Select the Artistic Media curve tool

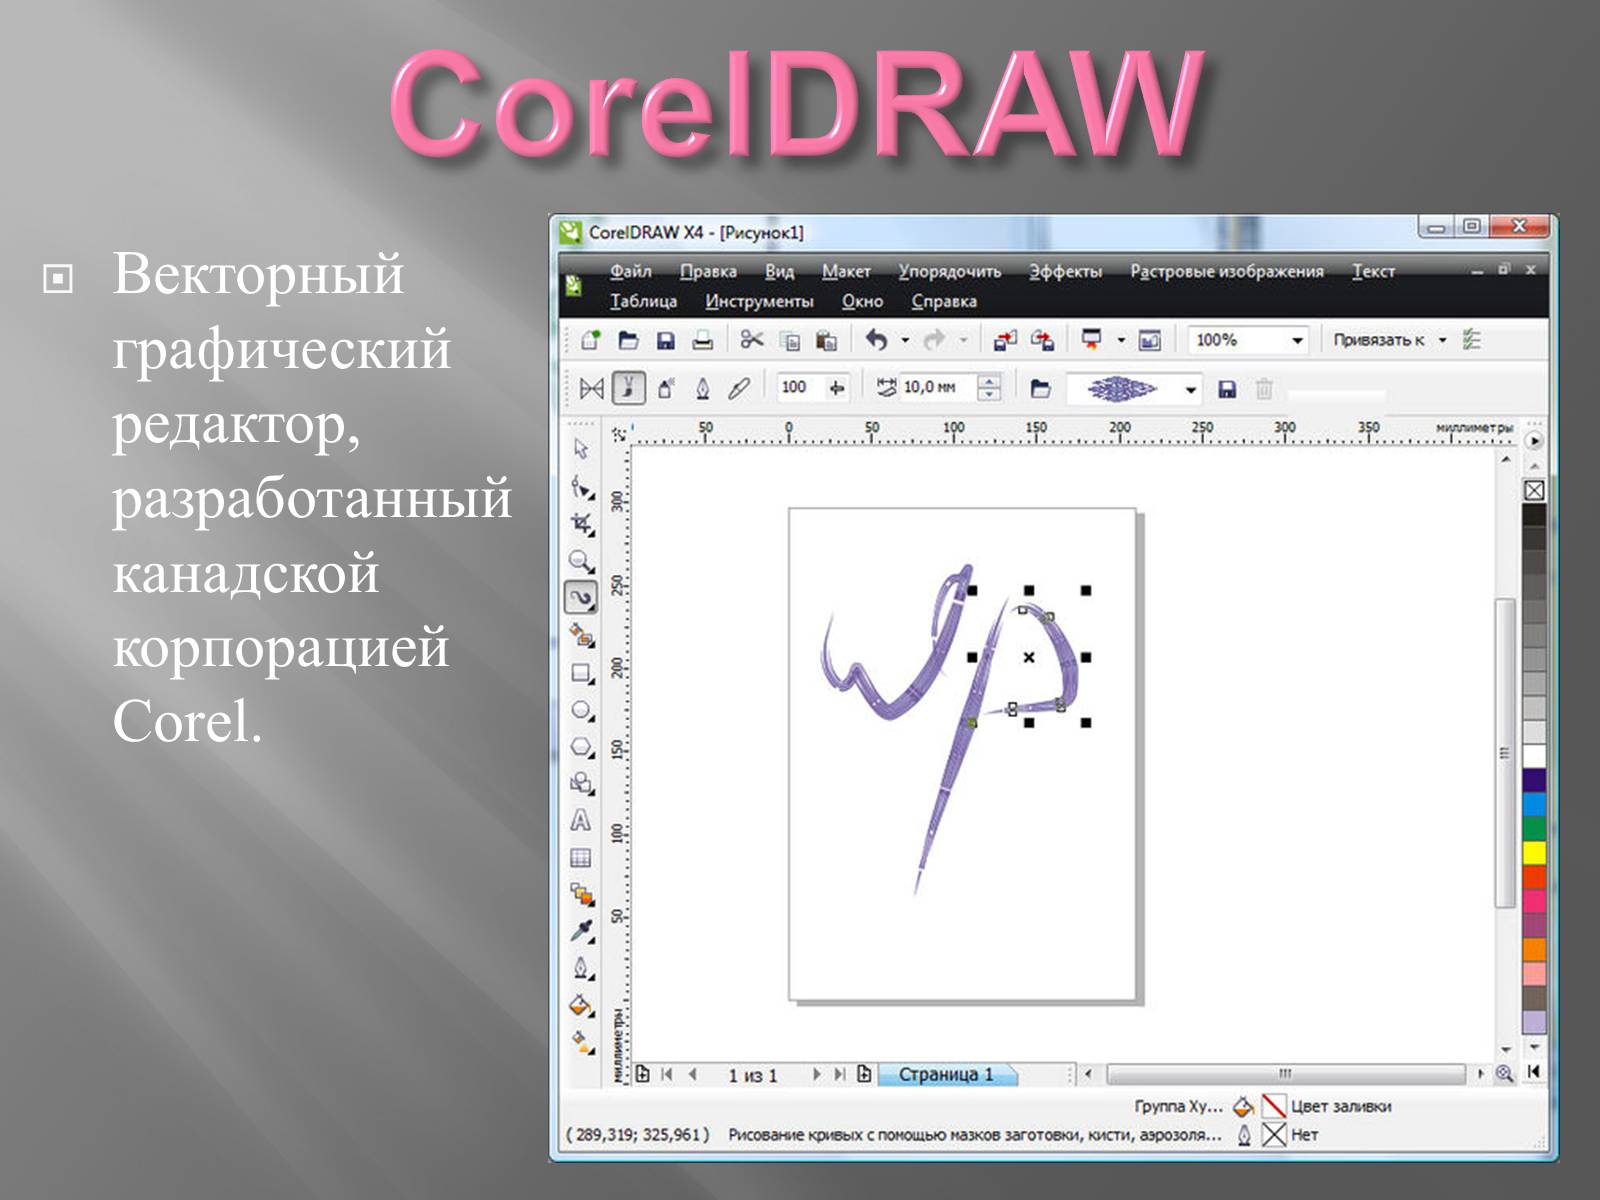[581, 598]
